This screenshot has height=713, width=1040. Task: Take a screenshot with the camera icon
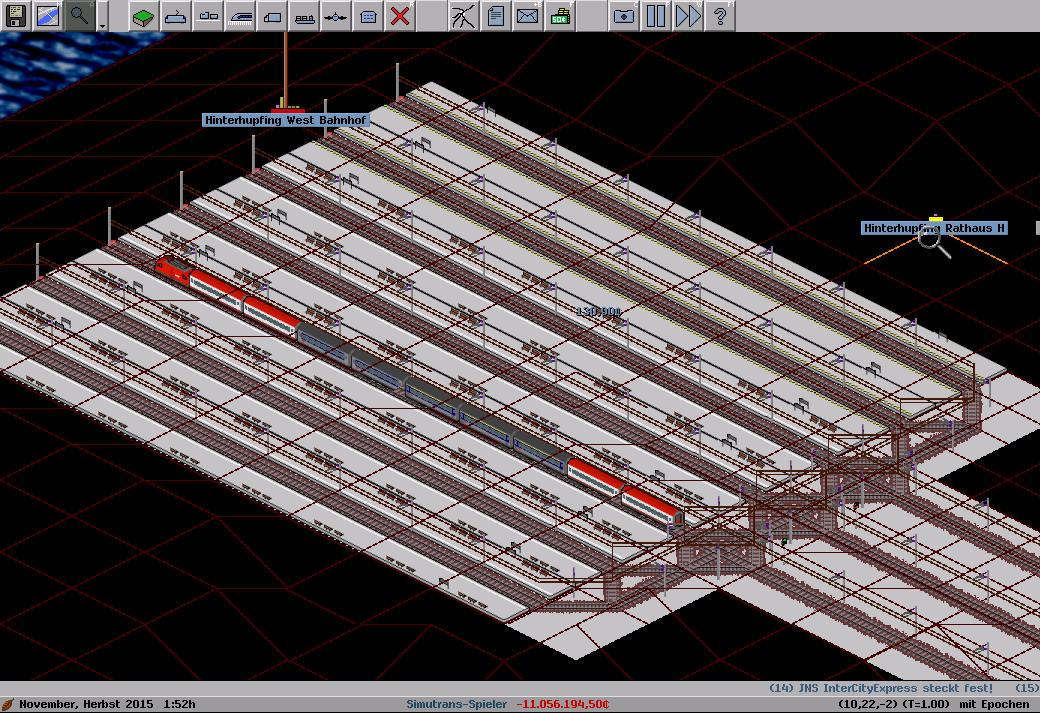coord(624,15)
